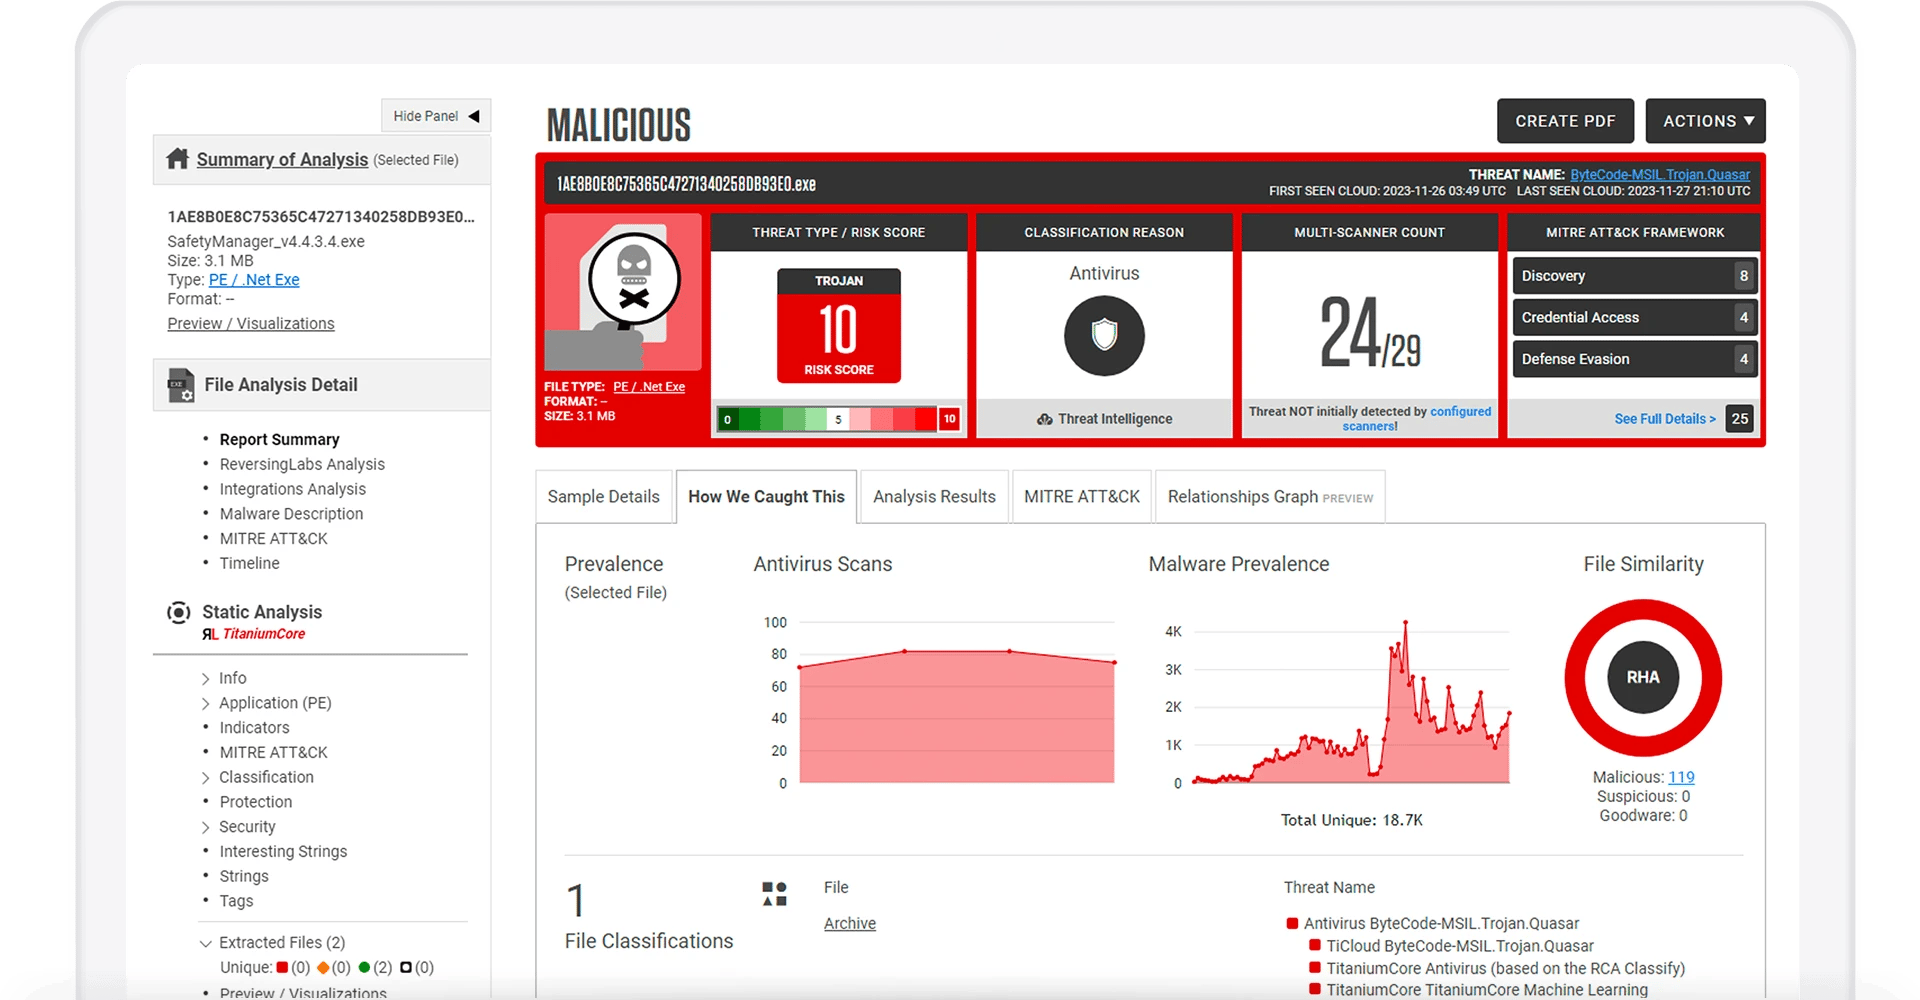Open MITRE ATT&CK under File Analysis Detail
The image size is (1920, 1000).
[273, 538]
